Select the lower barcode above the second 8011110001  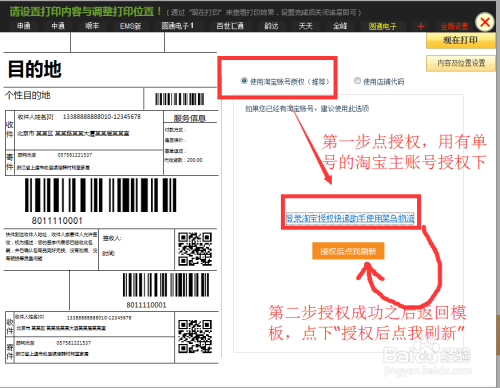[166, 285]
